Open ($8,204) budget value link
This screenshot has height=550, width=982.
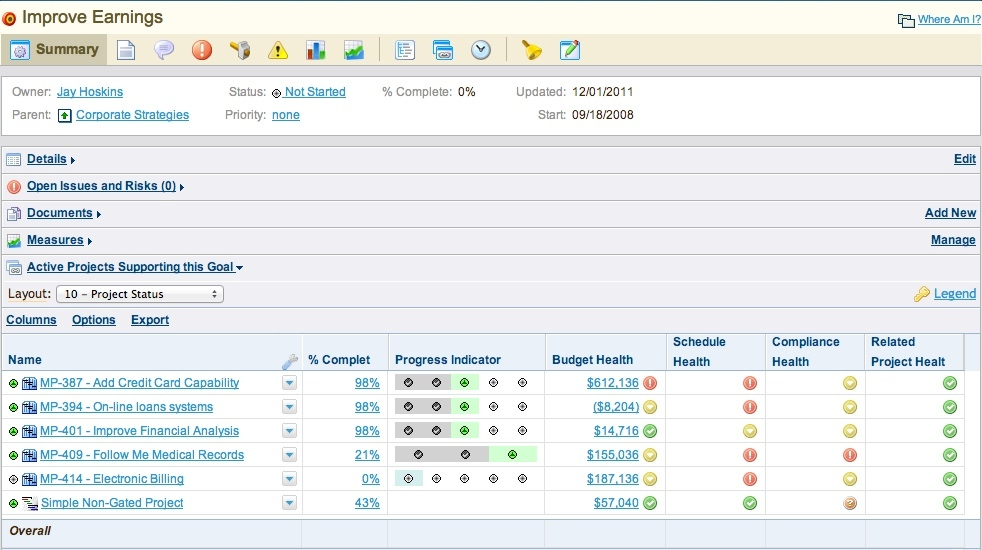tap(616, 407)
